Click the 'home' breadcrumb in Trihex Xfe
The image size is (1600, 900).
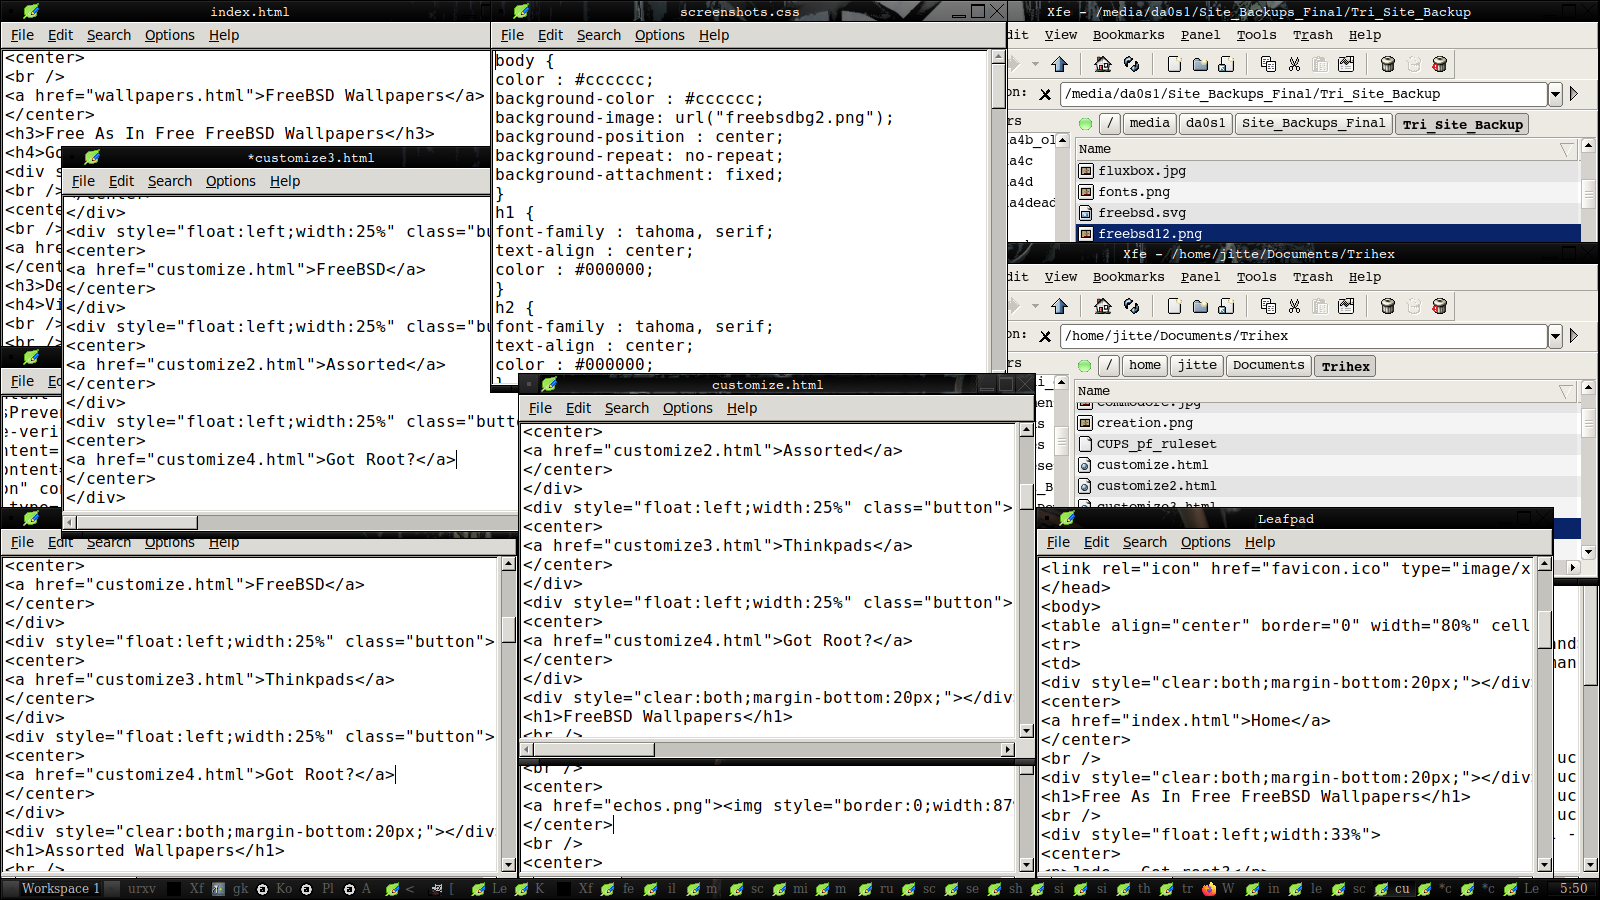(1144, 365)
